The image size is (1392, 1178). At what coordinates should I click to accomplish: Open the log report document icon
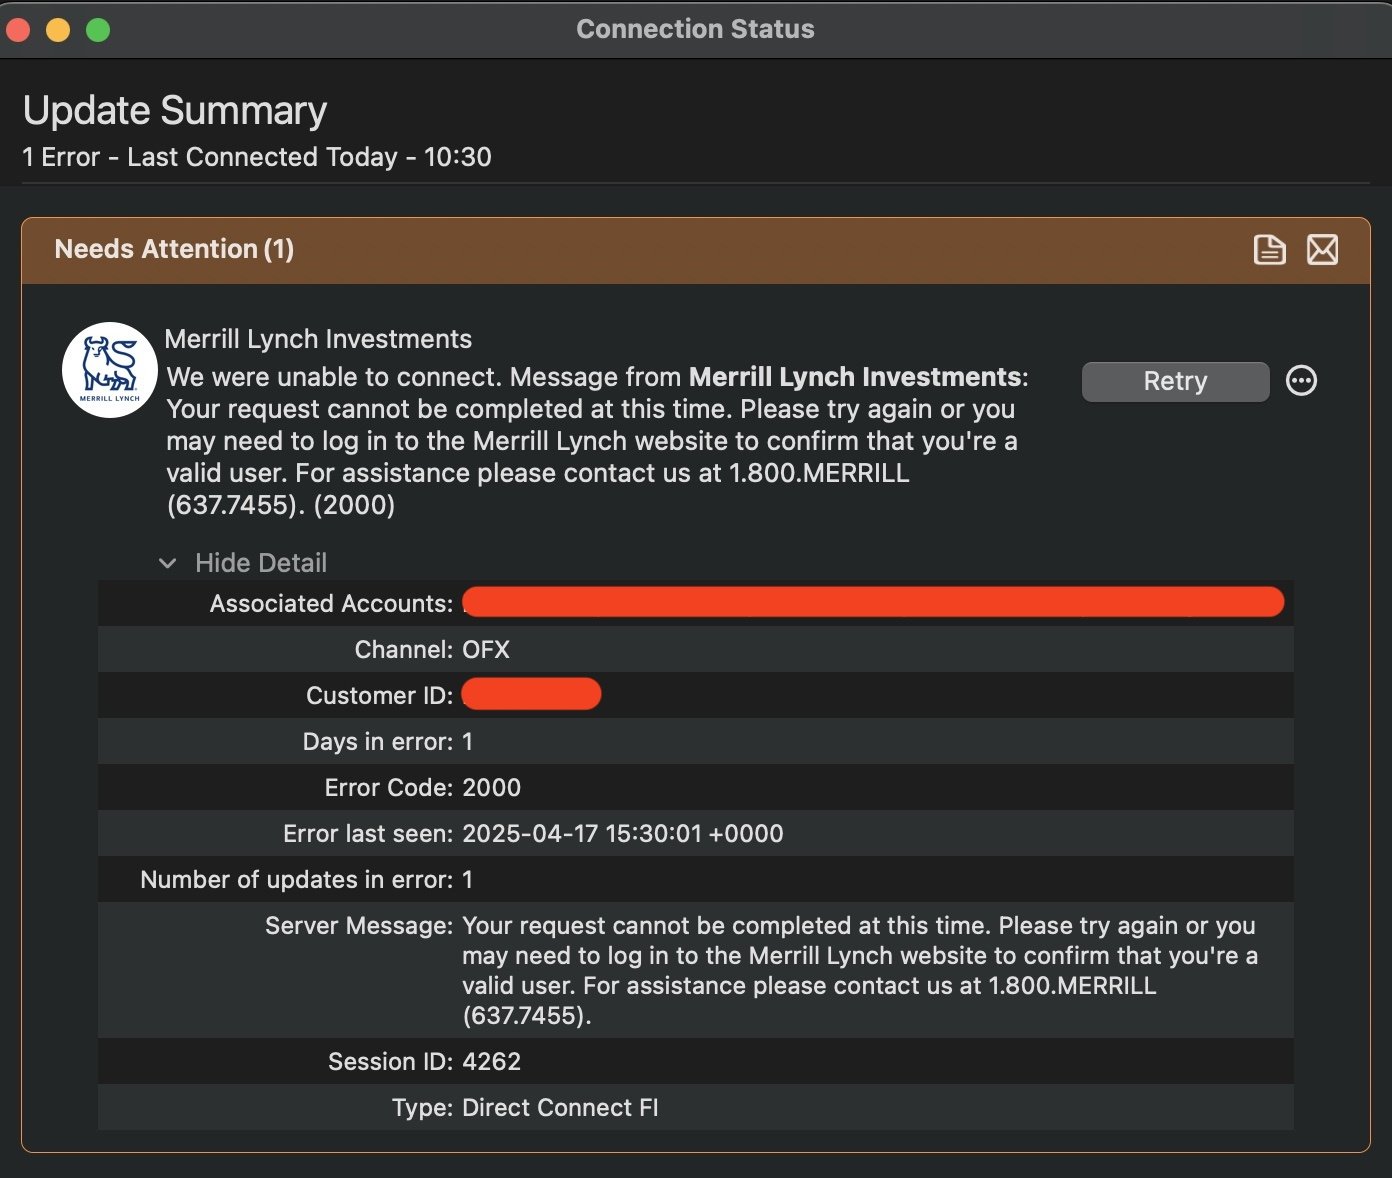tap(1269, 249)
